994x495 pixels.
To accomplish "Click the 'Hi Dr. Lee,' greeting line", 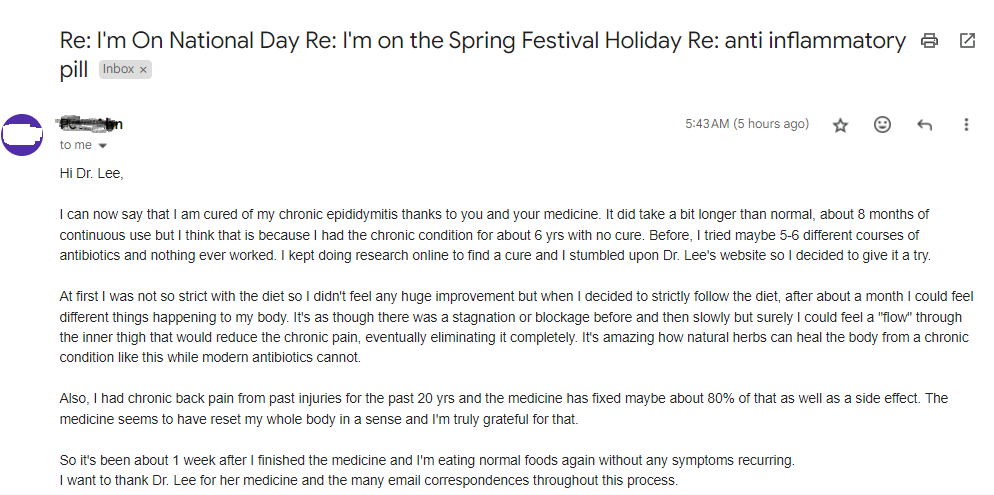I will pos(91,174).
